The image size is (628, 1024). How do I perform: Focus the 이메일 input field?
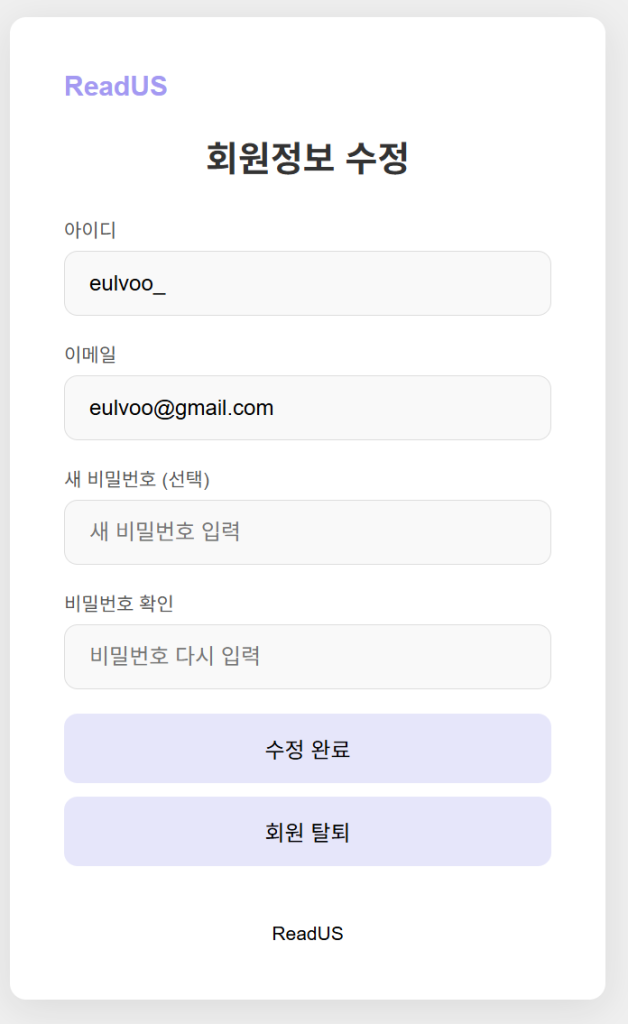click(307, 408)
